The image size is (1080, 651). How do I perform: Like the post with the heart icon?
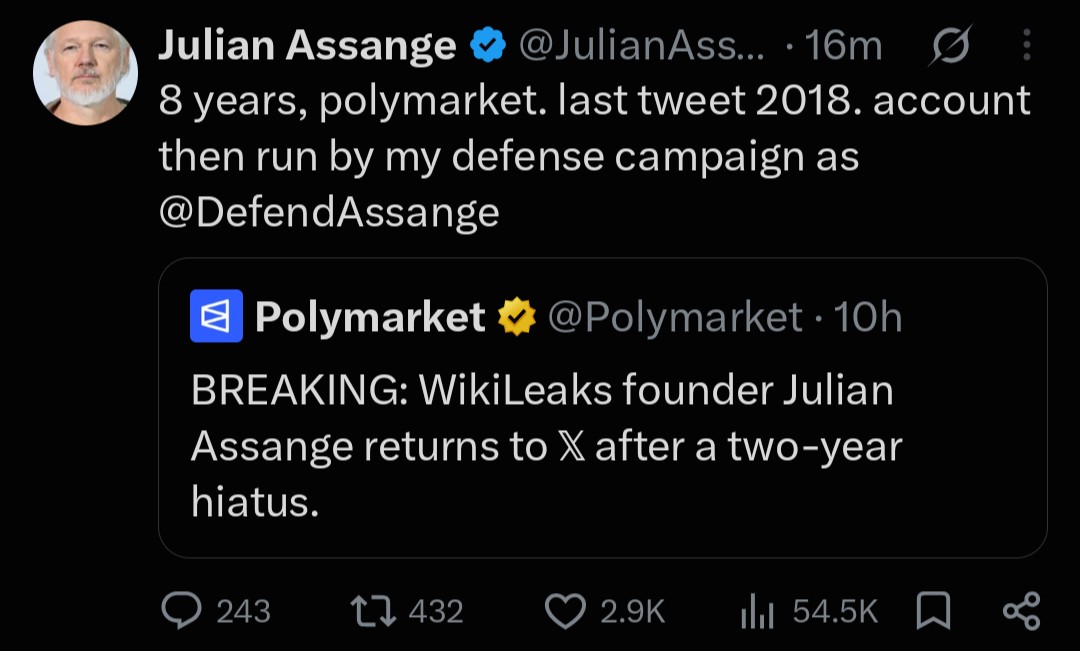click(565, 611)
